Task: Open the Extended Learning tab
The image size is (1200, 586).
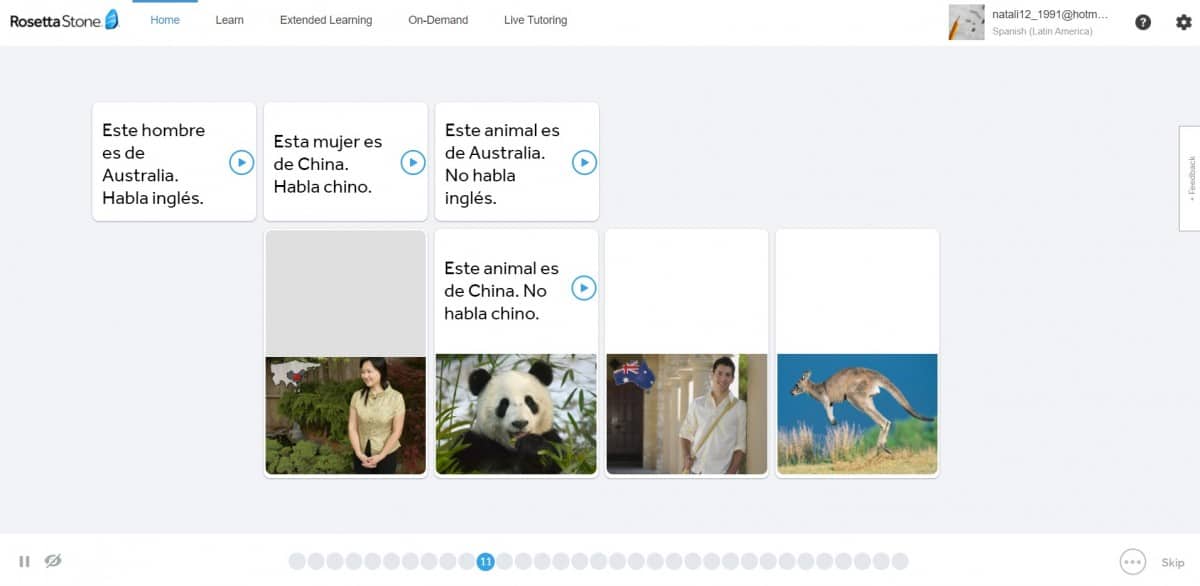Action: click(x=326, y=20)
